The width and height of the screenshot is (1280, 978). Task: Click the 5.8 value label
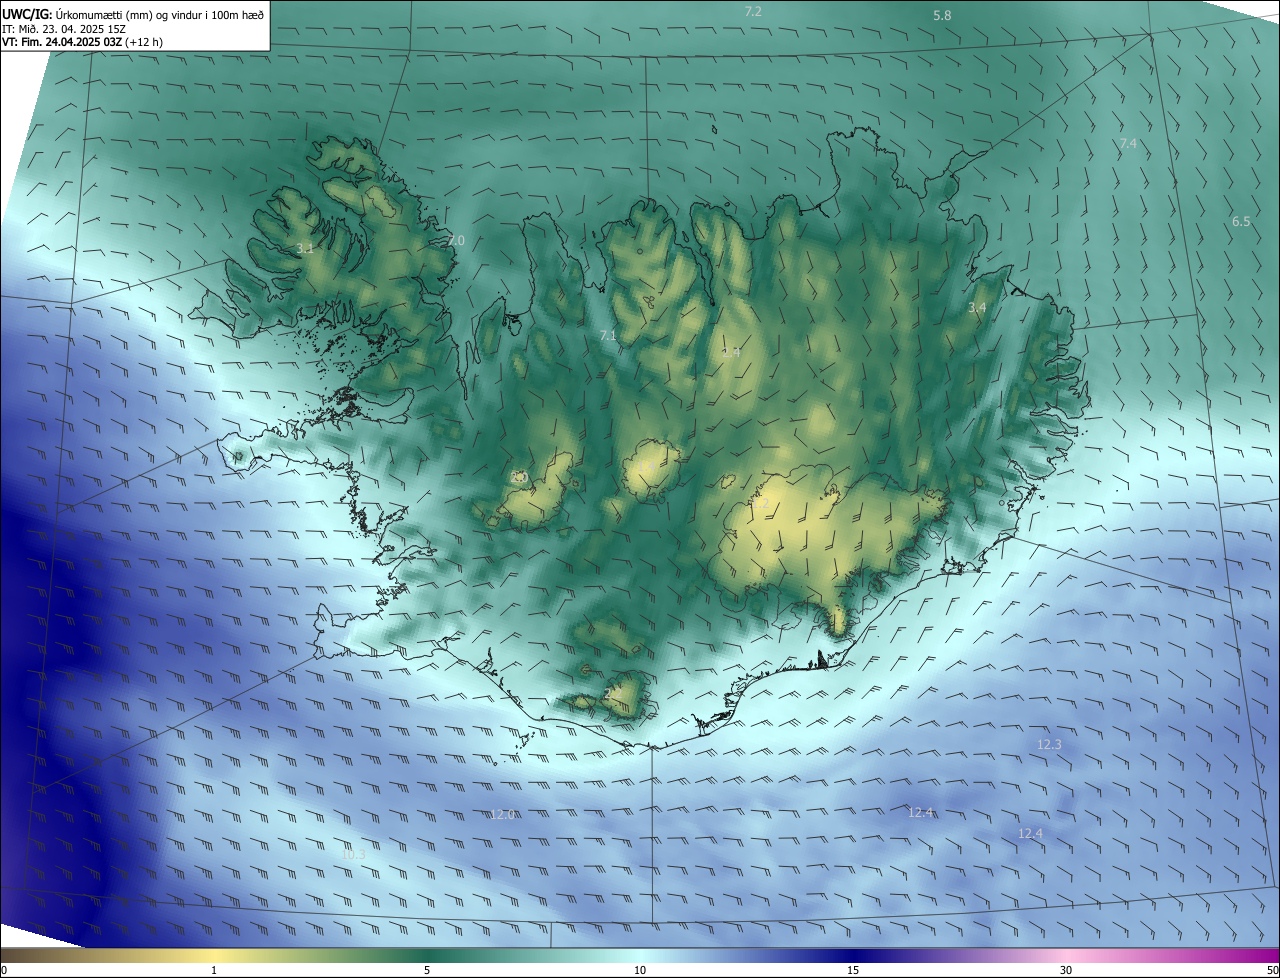942,16
